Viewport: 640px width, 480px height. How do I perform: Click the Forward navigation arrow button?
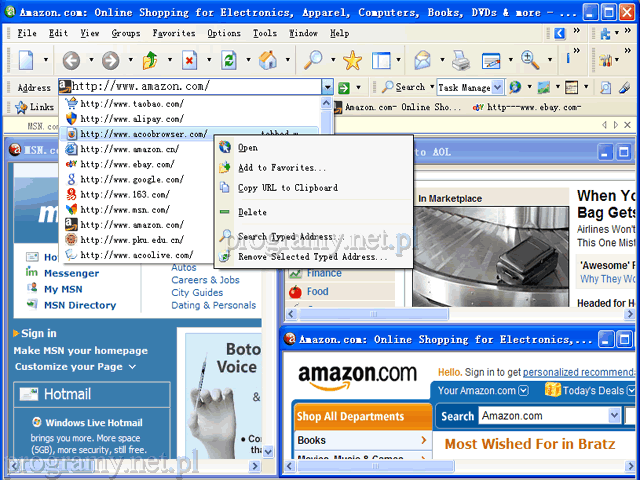tap(109, 60)
